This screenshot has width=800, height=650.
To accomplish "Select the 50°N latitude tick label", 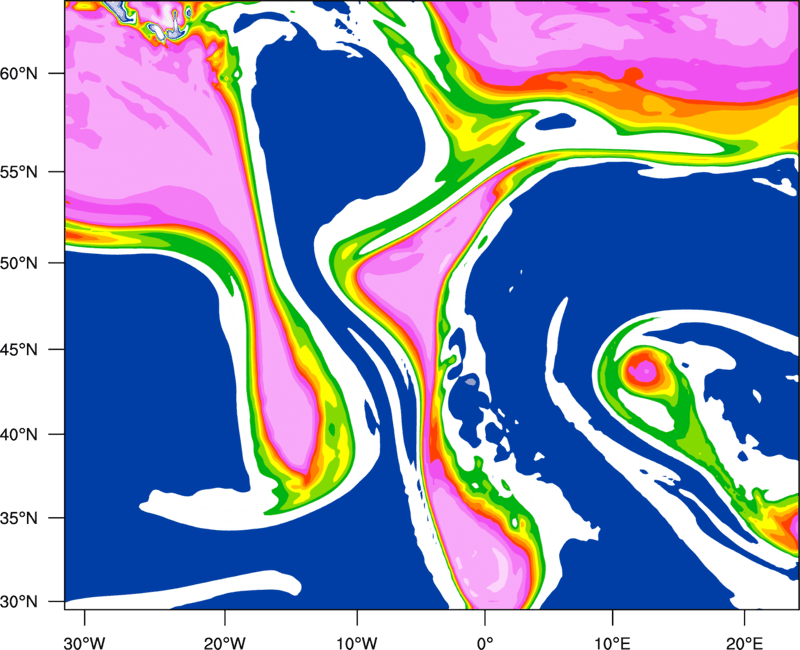I will pyautogui.click(x=38, y=263).
